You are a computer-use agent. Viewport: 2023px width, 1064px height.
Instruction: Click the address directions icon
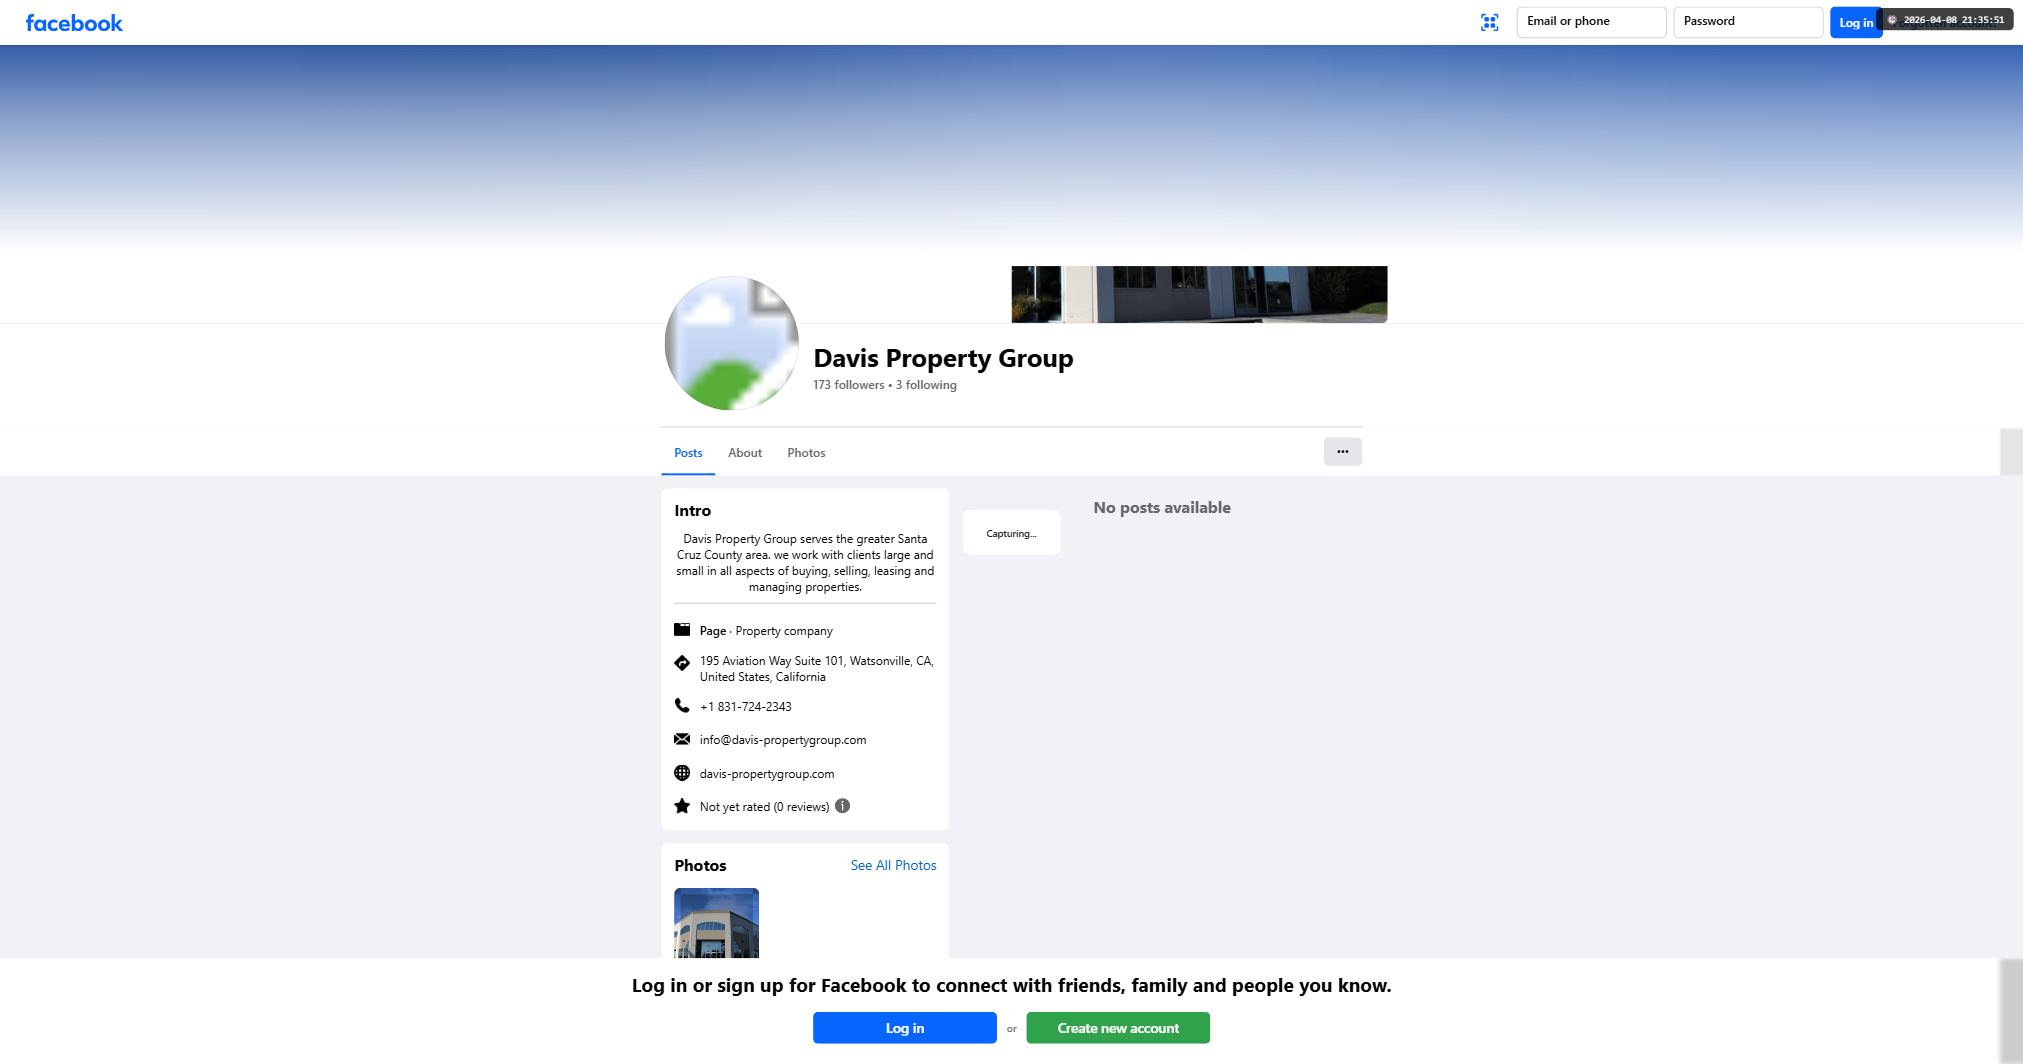point(682,662)
